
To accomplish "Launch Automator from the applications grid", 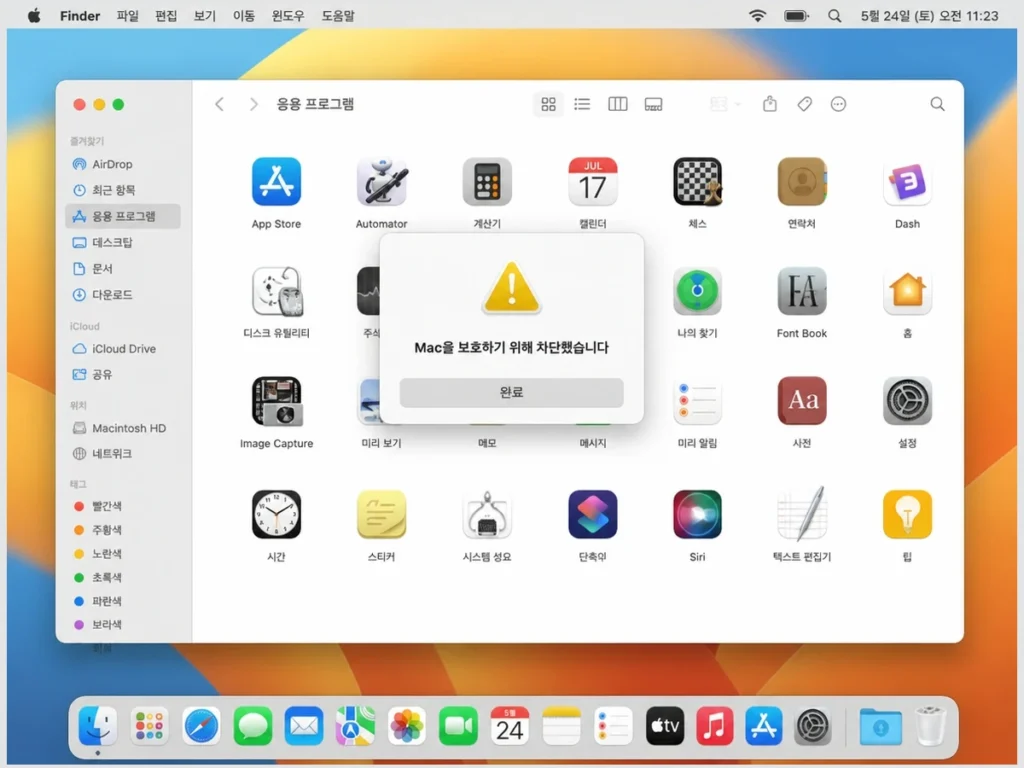I will coord(382,182).
